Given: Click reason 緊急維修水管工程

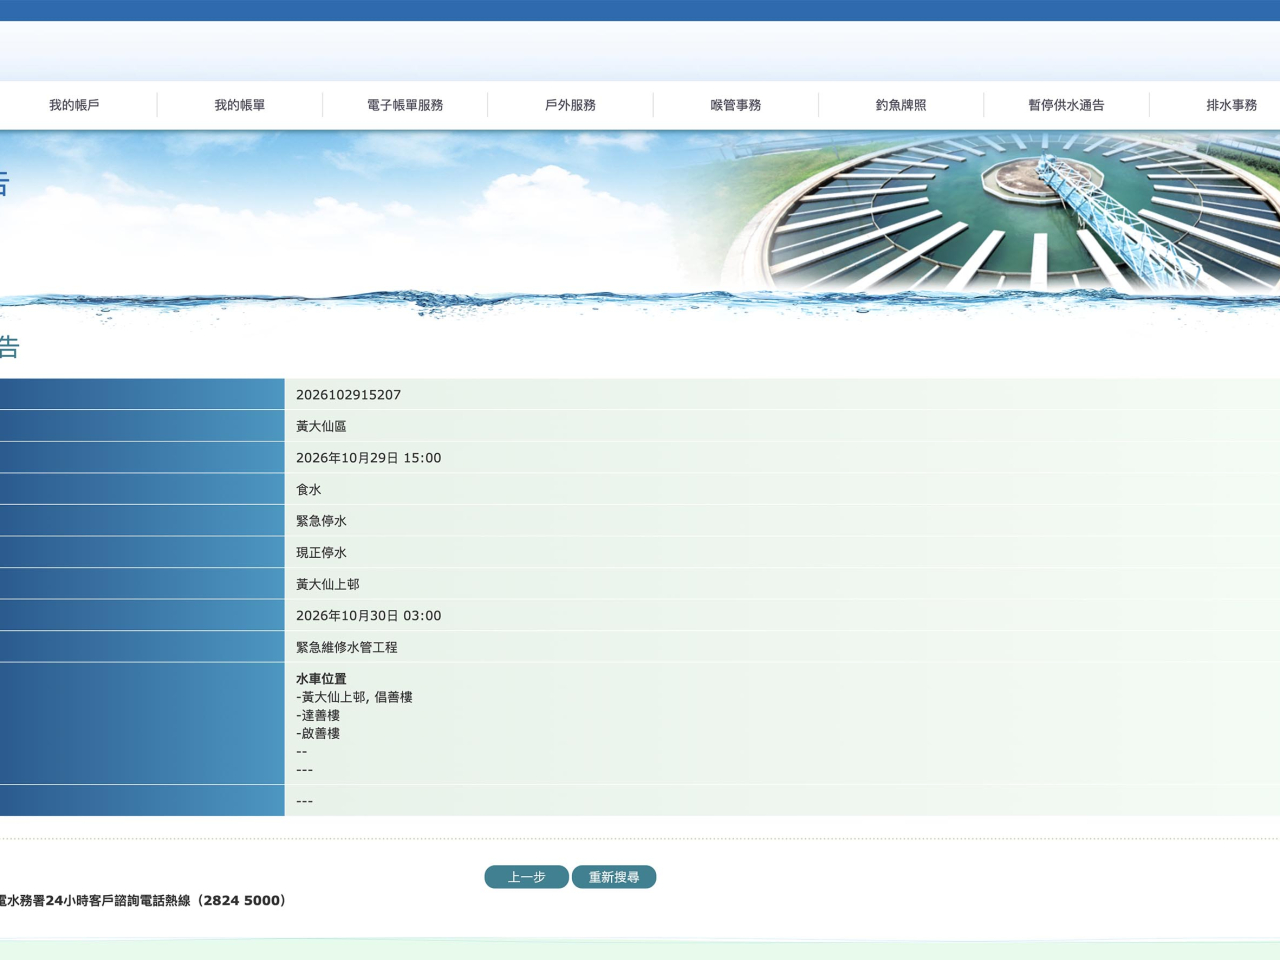Looking at the screenshot, I should click(346, 648).
